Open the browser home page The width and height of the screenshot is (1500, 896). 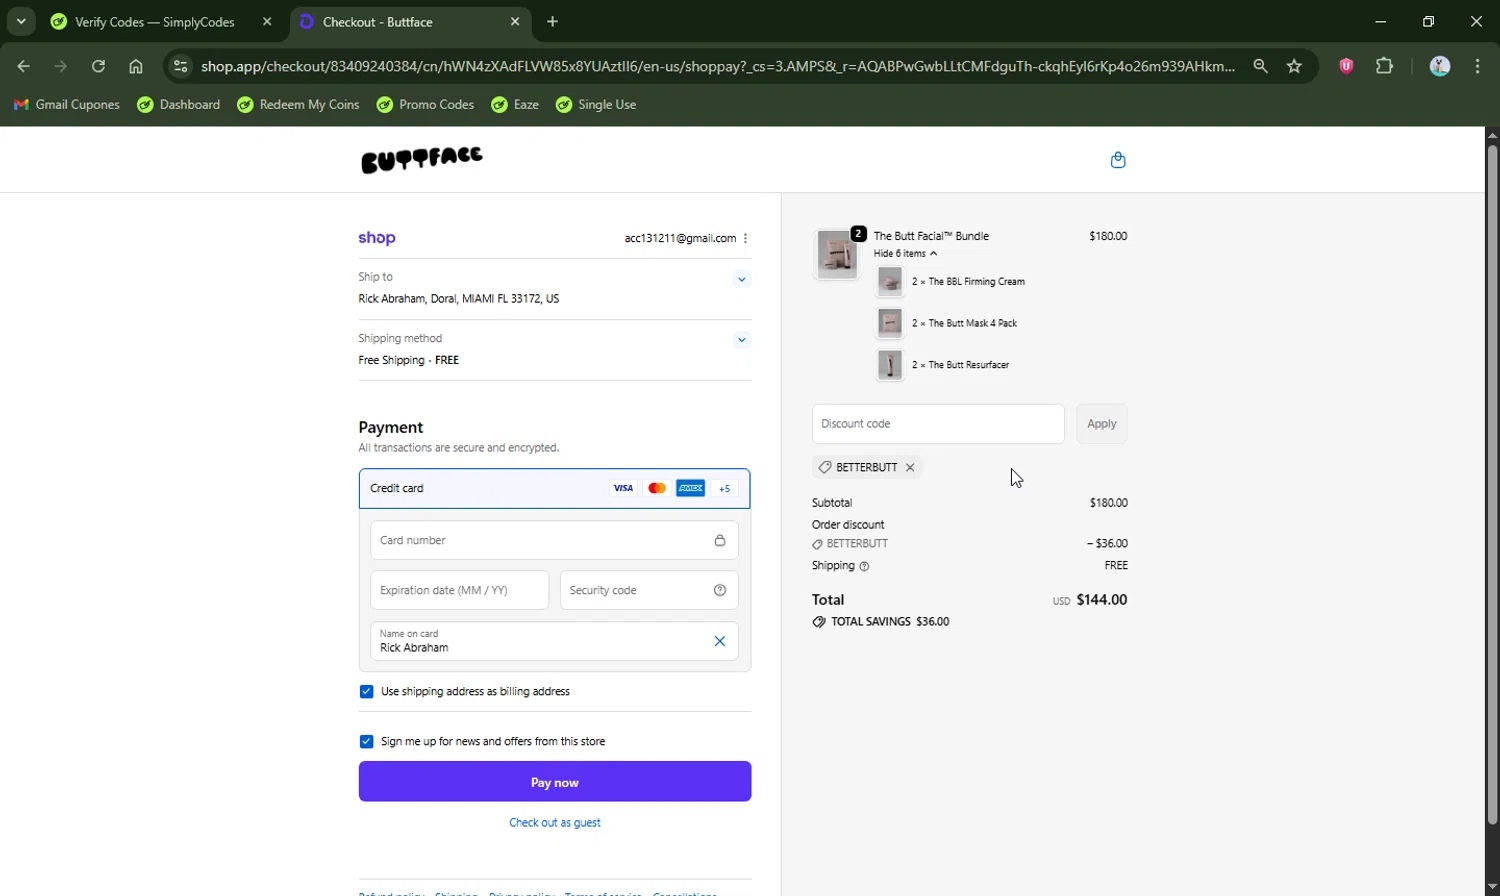[136, 66]
